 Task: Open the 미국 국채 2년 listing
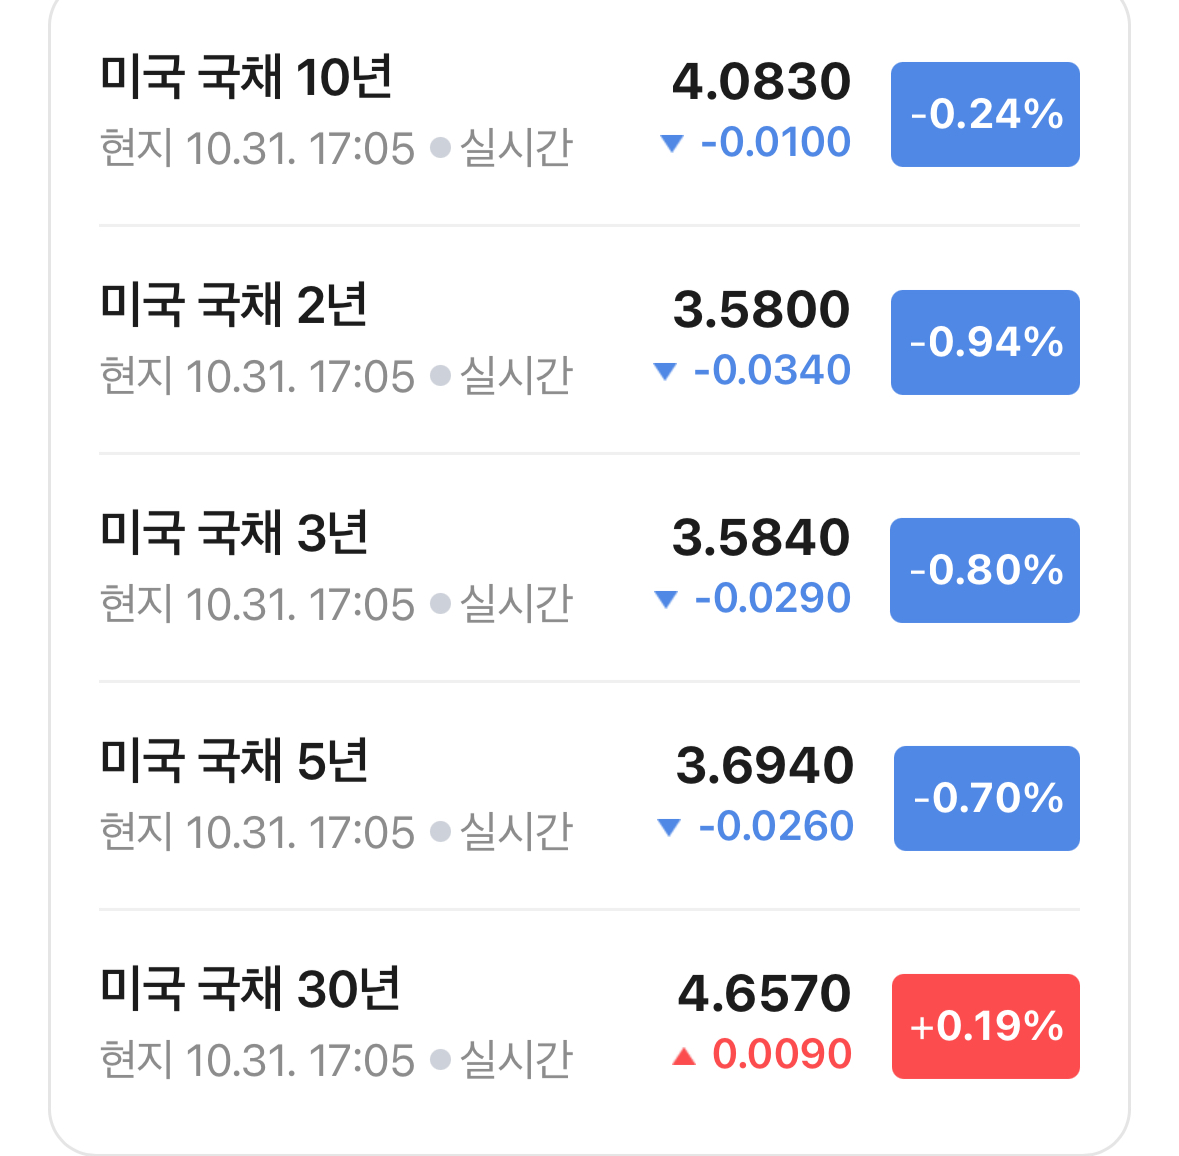(x=589, y=340)
